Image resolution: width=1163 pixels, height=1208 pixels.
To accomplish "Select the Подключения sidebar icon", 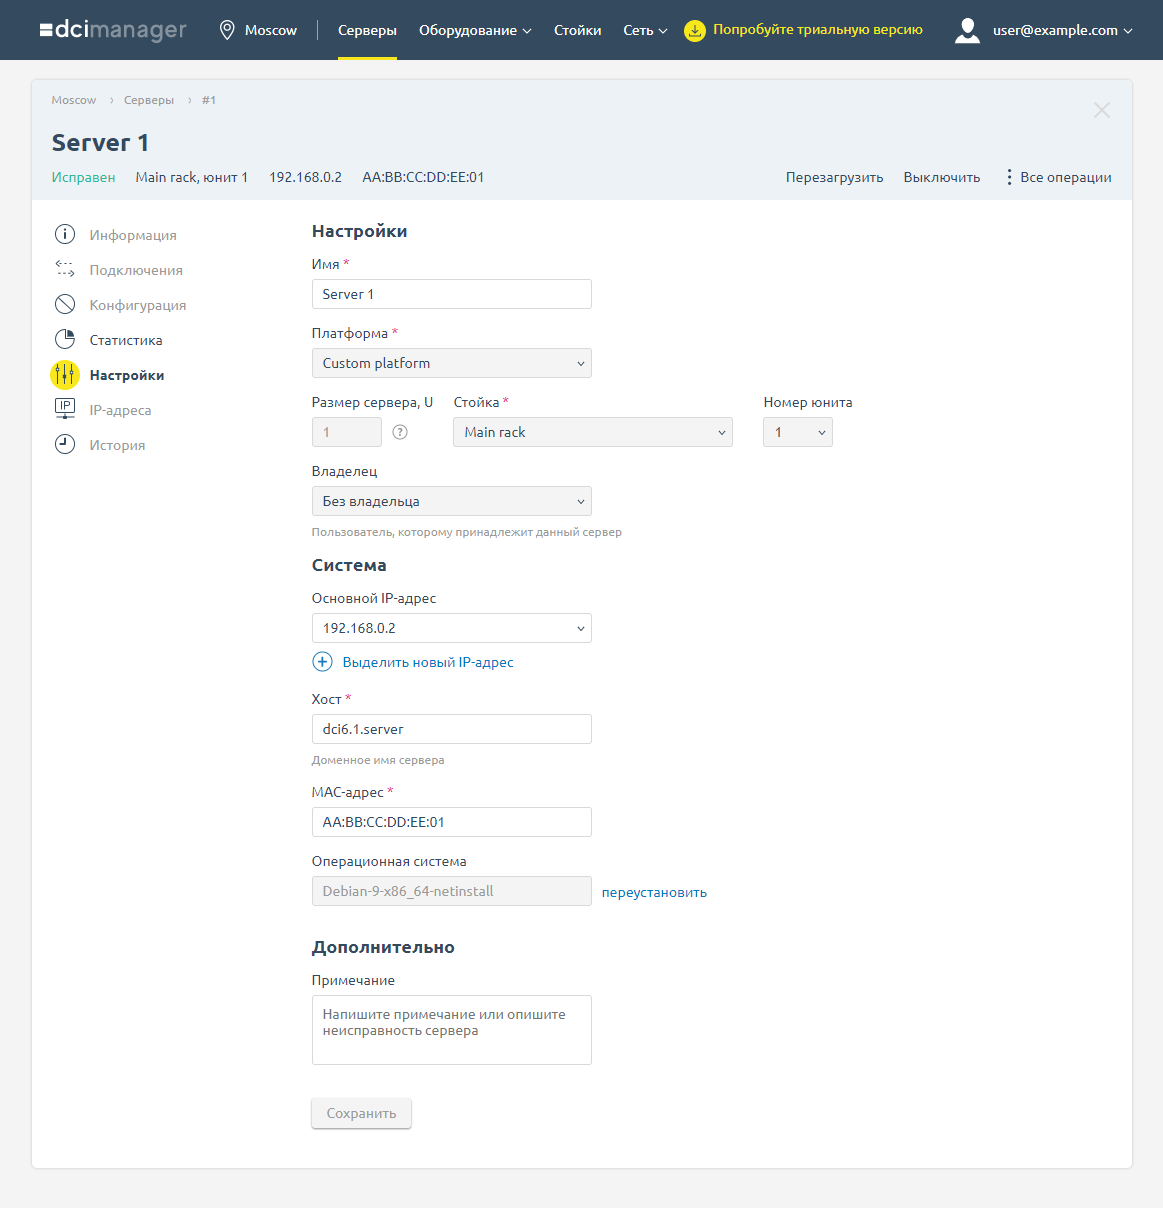I will 65,269.
